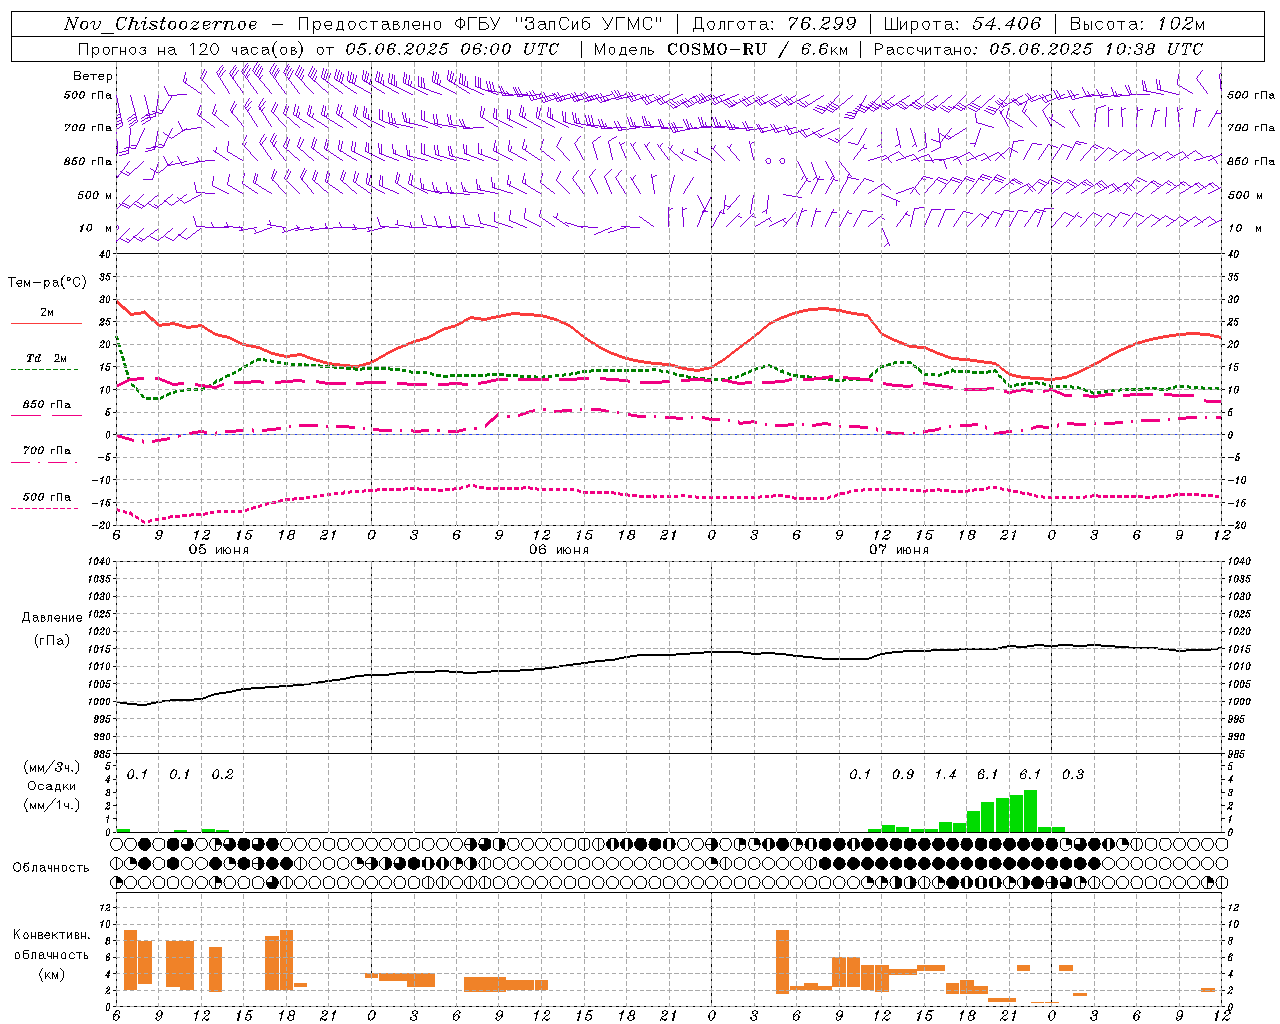The height and width of the screenshot is (1024, 1280).
Task: Click the 05 июня date label
Action: tap(219, 550)
